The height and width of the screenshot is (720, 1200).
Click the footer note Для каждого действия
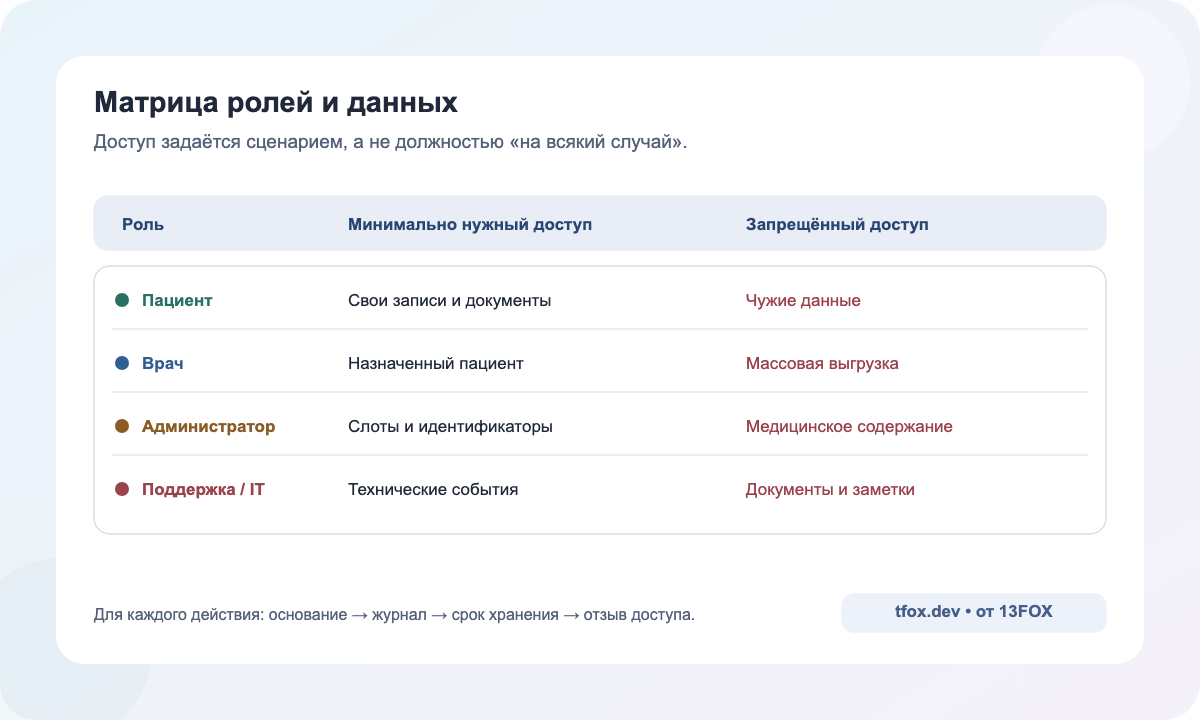click(394, 614)
